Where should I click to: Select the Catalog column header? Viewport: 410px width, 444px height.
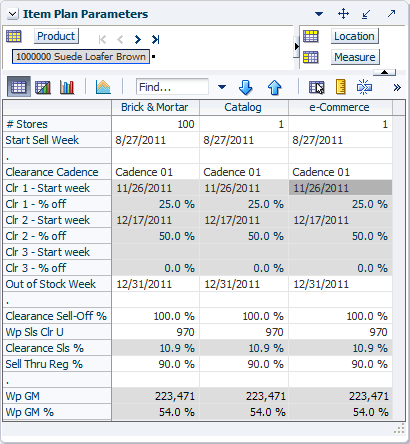(243, 107)
